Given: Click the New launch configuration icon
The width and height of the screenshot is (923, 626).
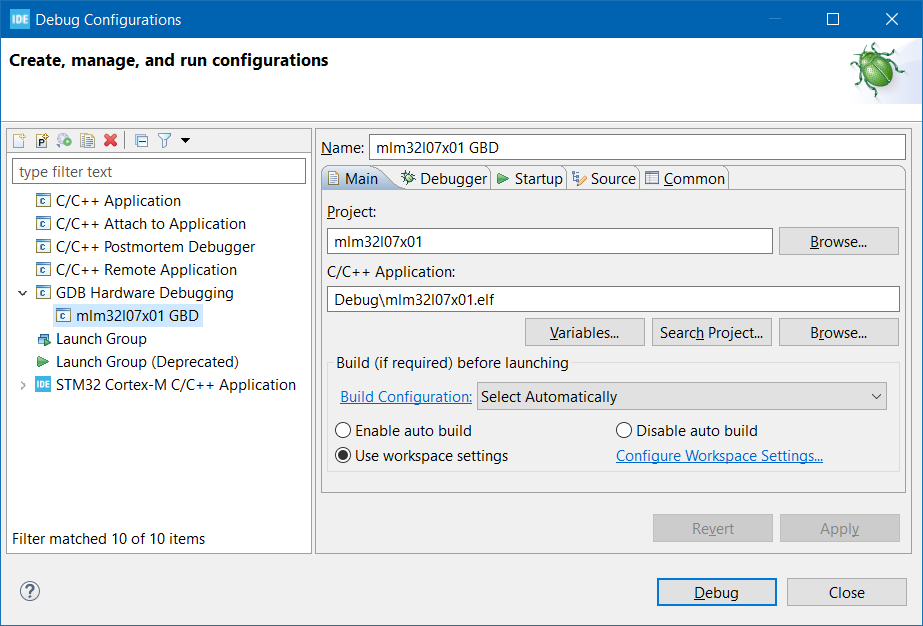Looking at the screenshot, I should tap(19, 141).
